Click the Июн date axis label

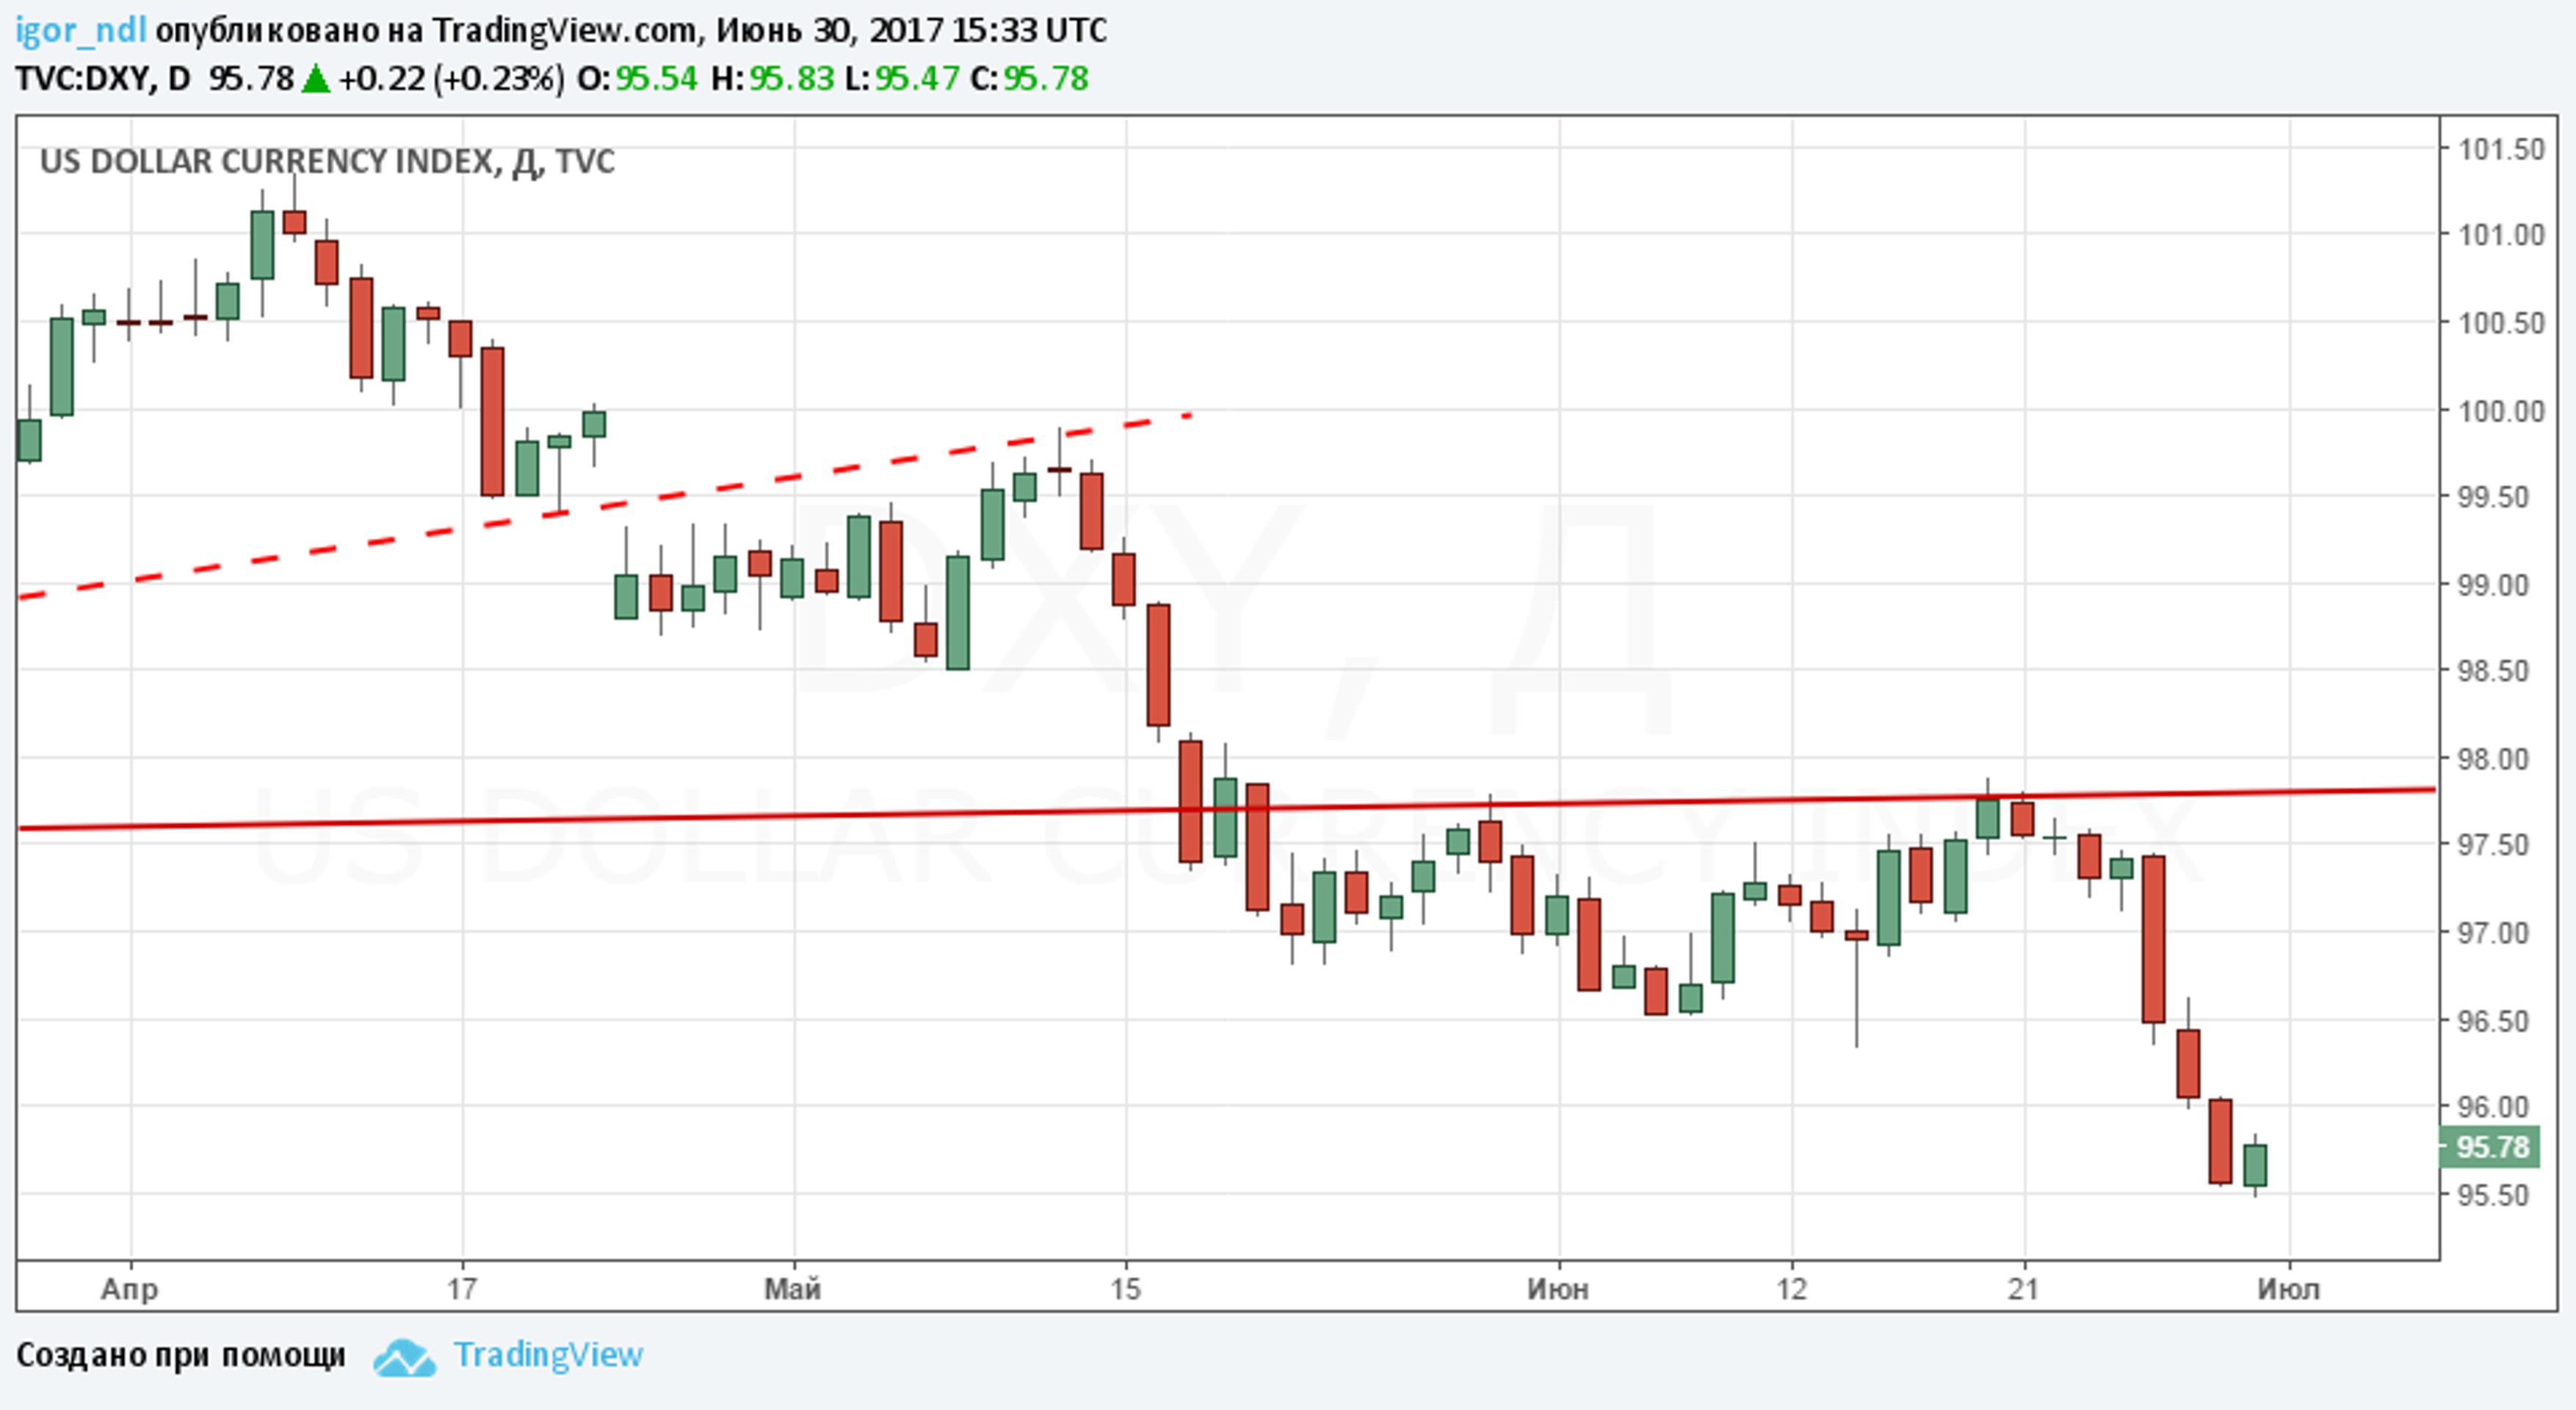1557,1289
